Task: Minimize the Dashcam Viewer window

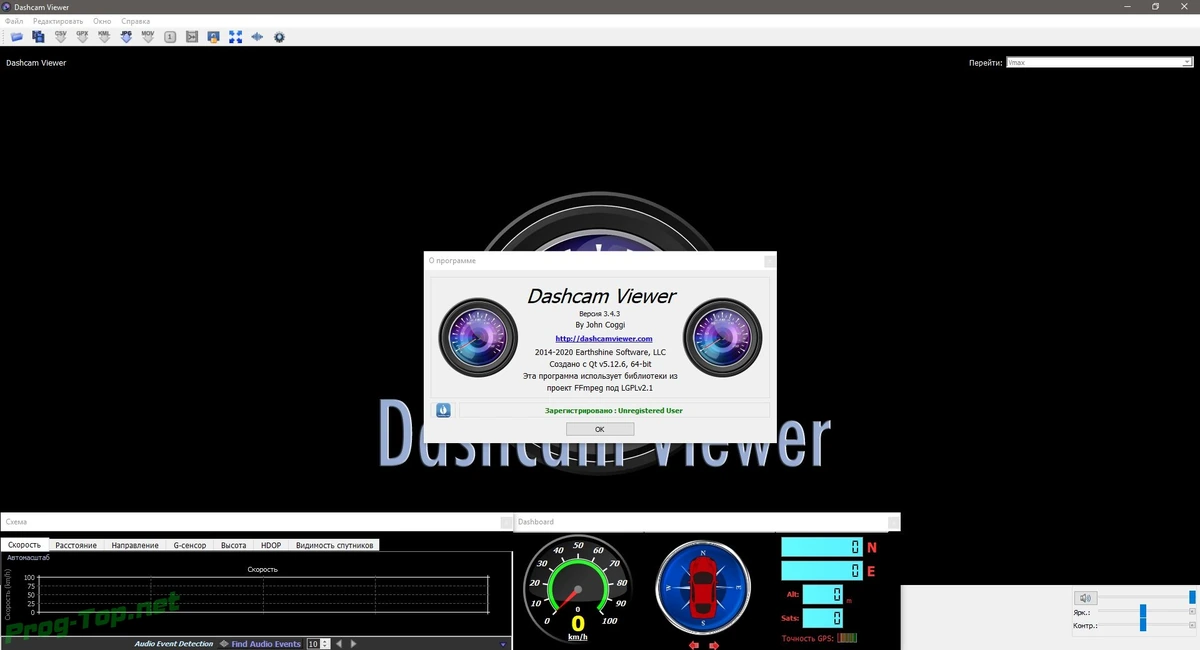Action: click(1129, 7)
